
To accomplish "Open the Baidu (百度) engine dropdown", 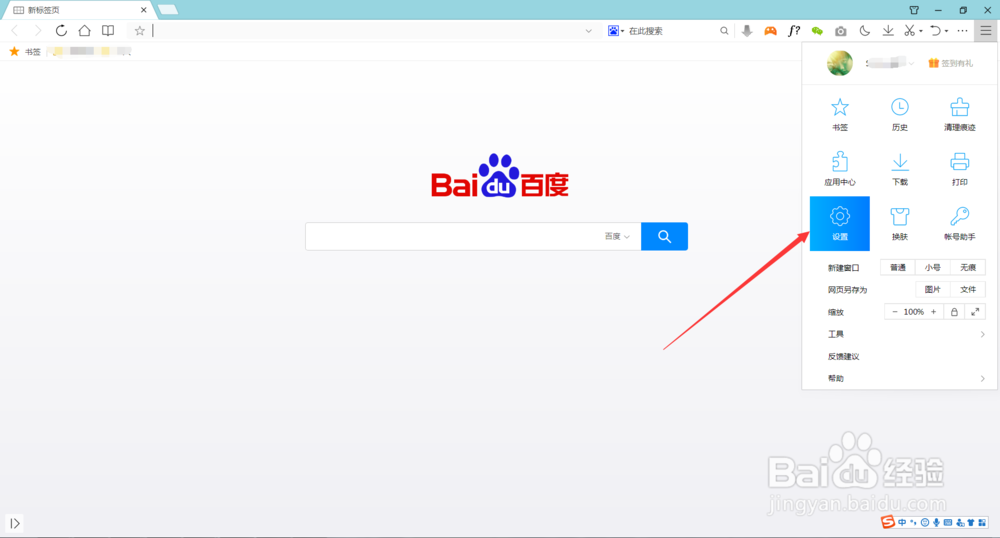I will point(617,236).
